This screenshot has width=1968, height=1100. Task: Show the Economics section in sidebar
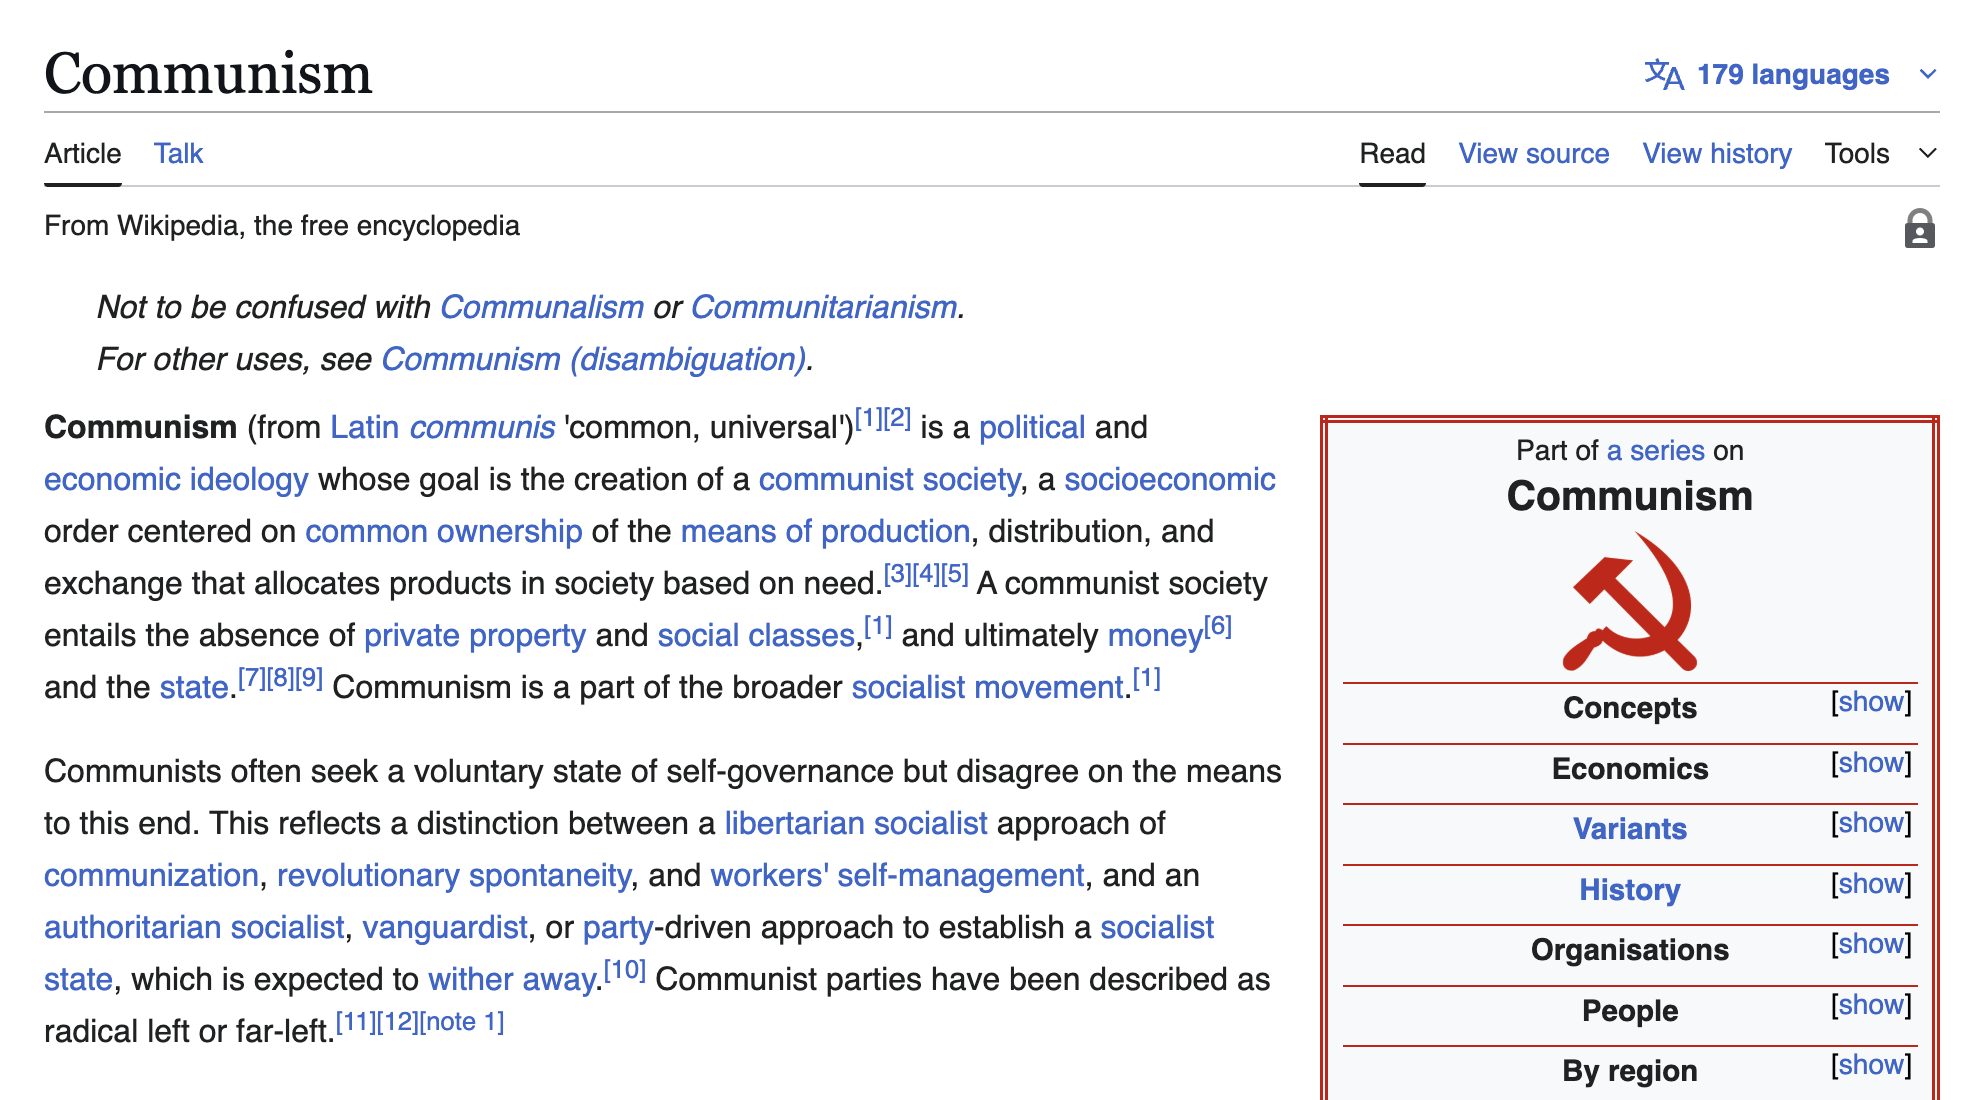click(x=1870, y=763)
